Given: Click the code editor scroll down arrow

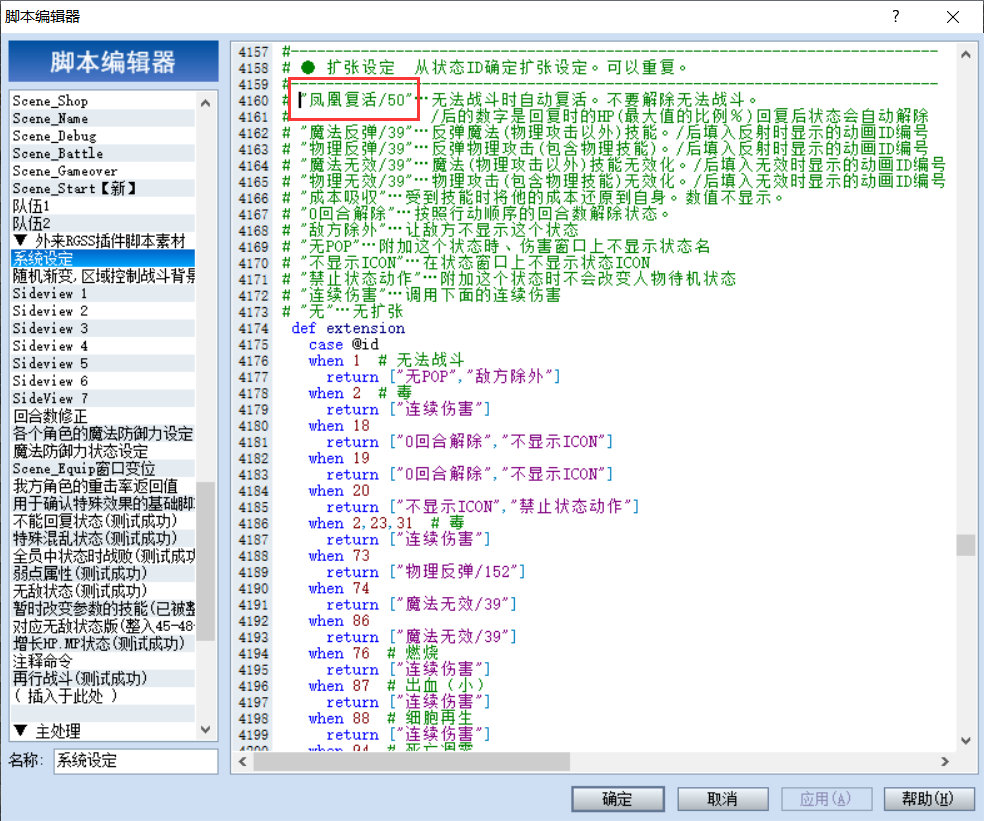Looking at the screenshot, I should pyautogui.click(x=966, y=740).
